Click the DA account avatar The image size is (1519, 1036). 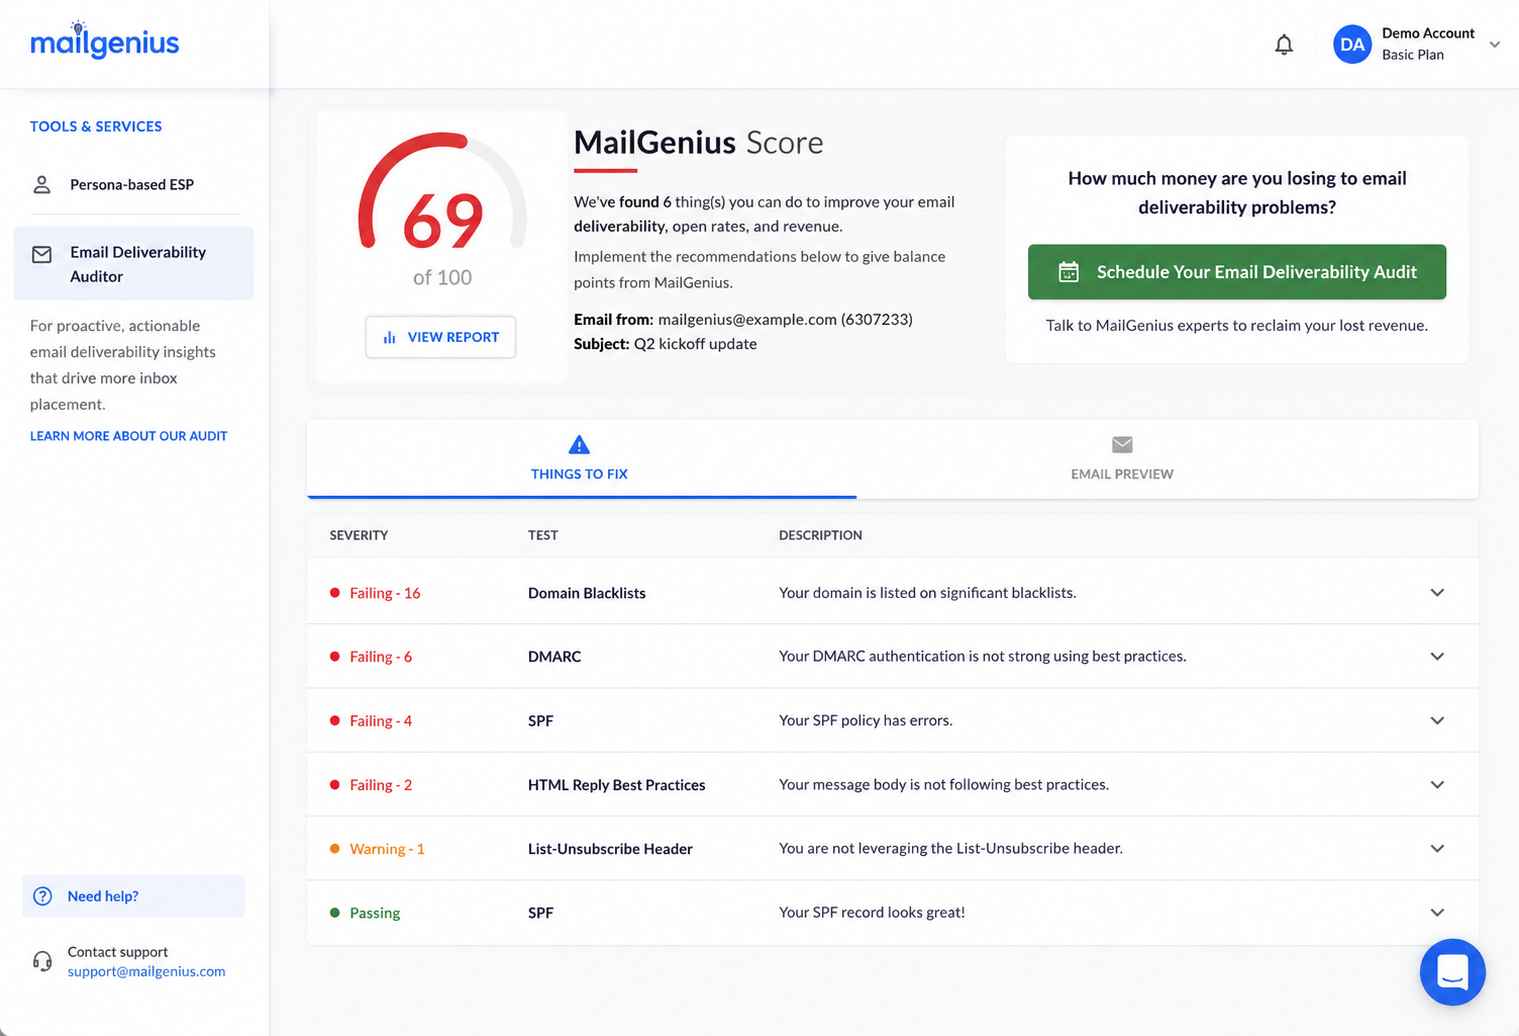(1352, 44)
